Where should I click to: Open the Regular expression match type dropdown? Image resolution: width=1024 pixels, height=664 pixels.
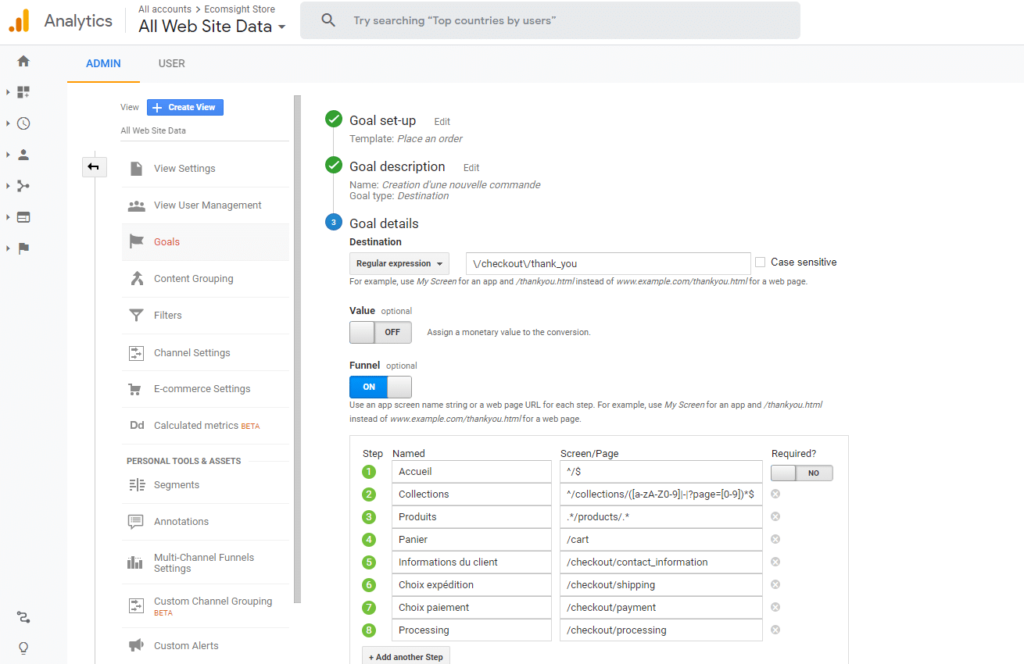pos(399,263)
